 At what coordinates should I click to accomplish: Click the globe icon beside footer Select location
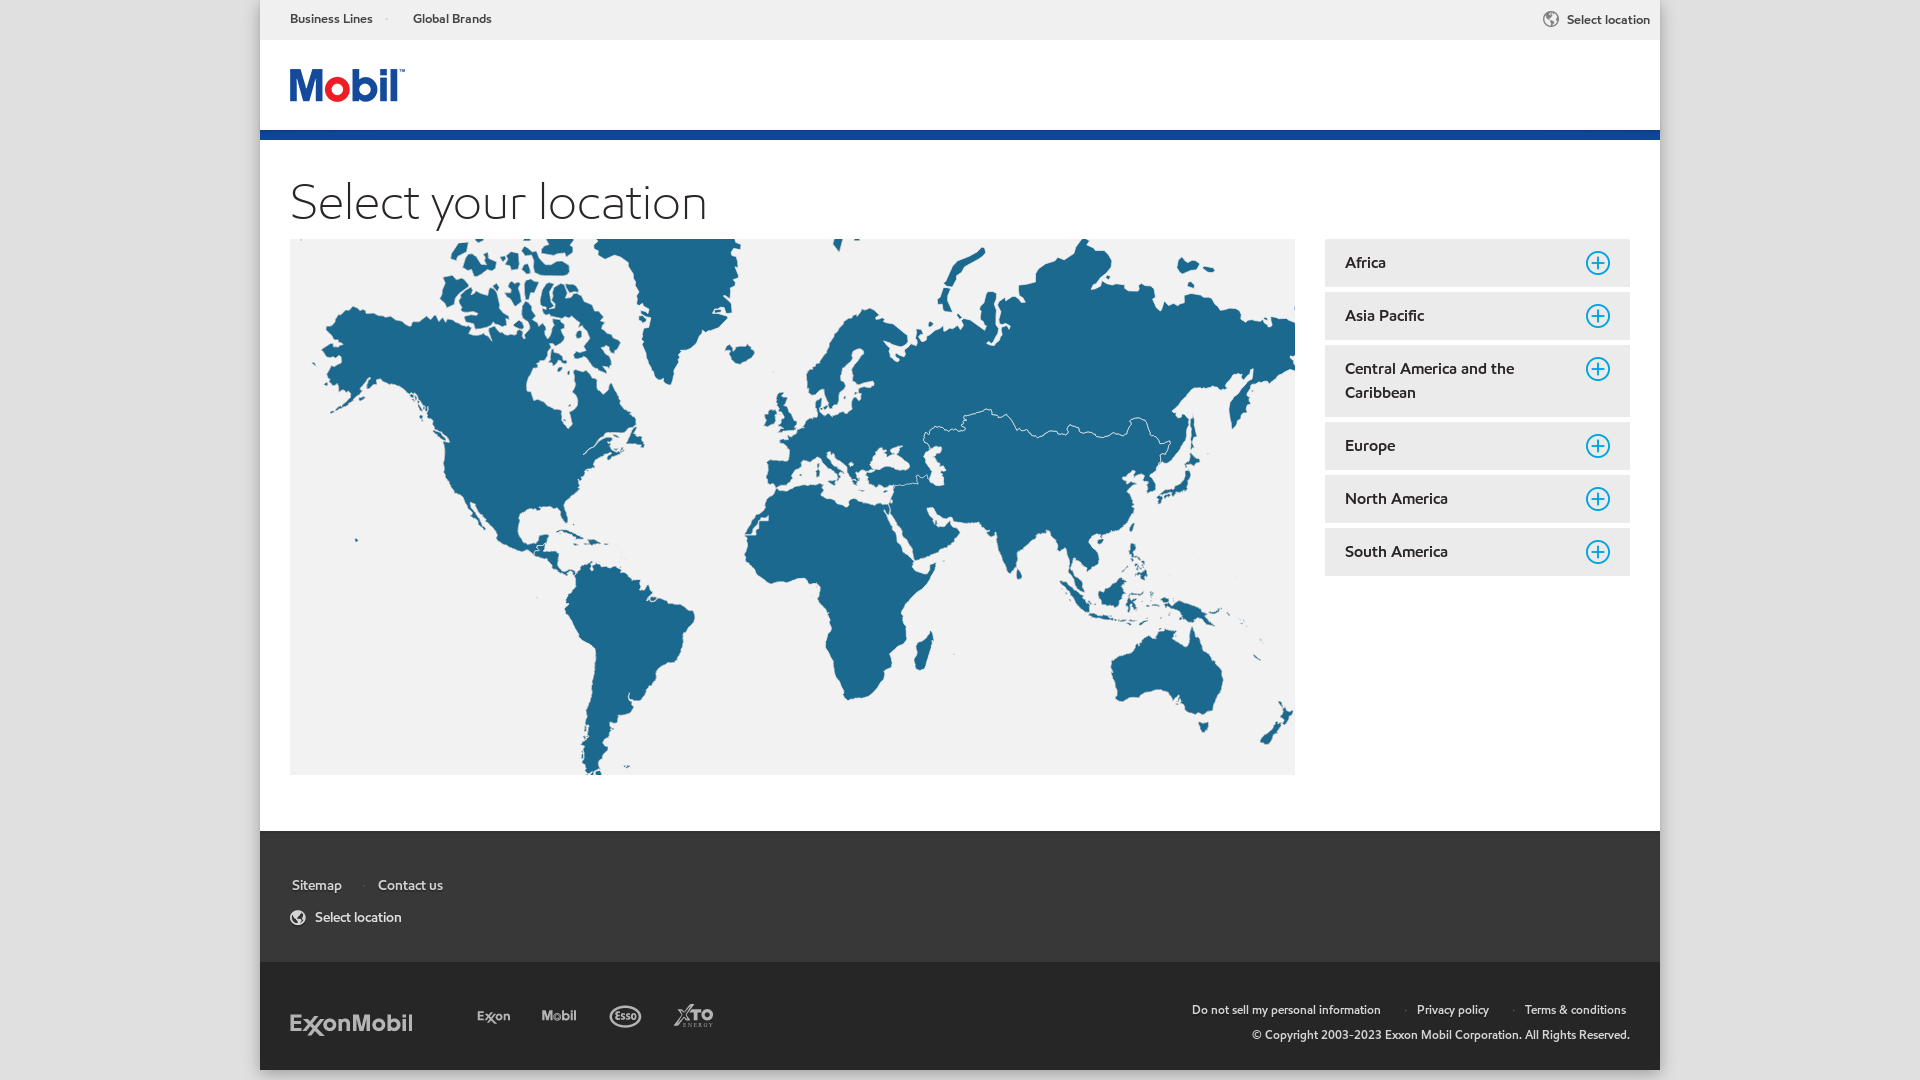coord(298,918)
